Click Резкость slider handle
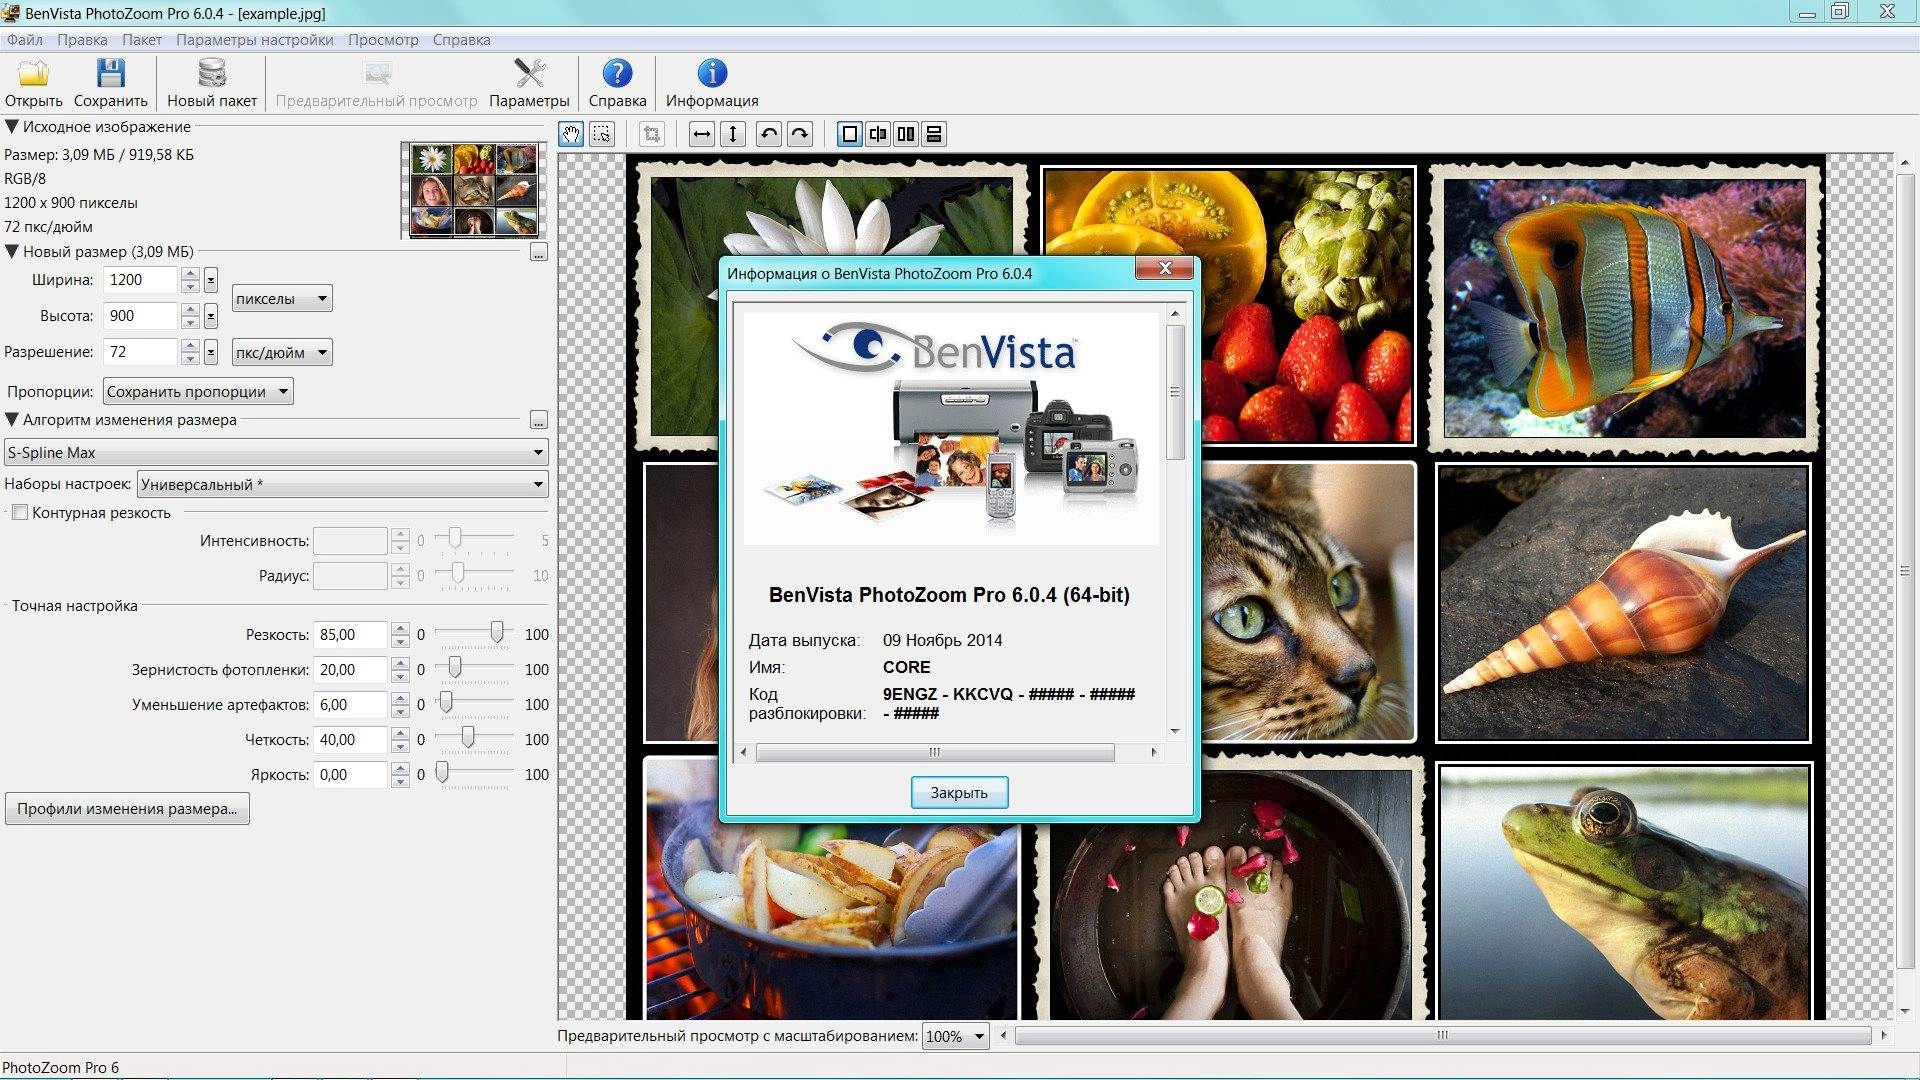 click(x=497, y=632)
